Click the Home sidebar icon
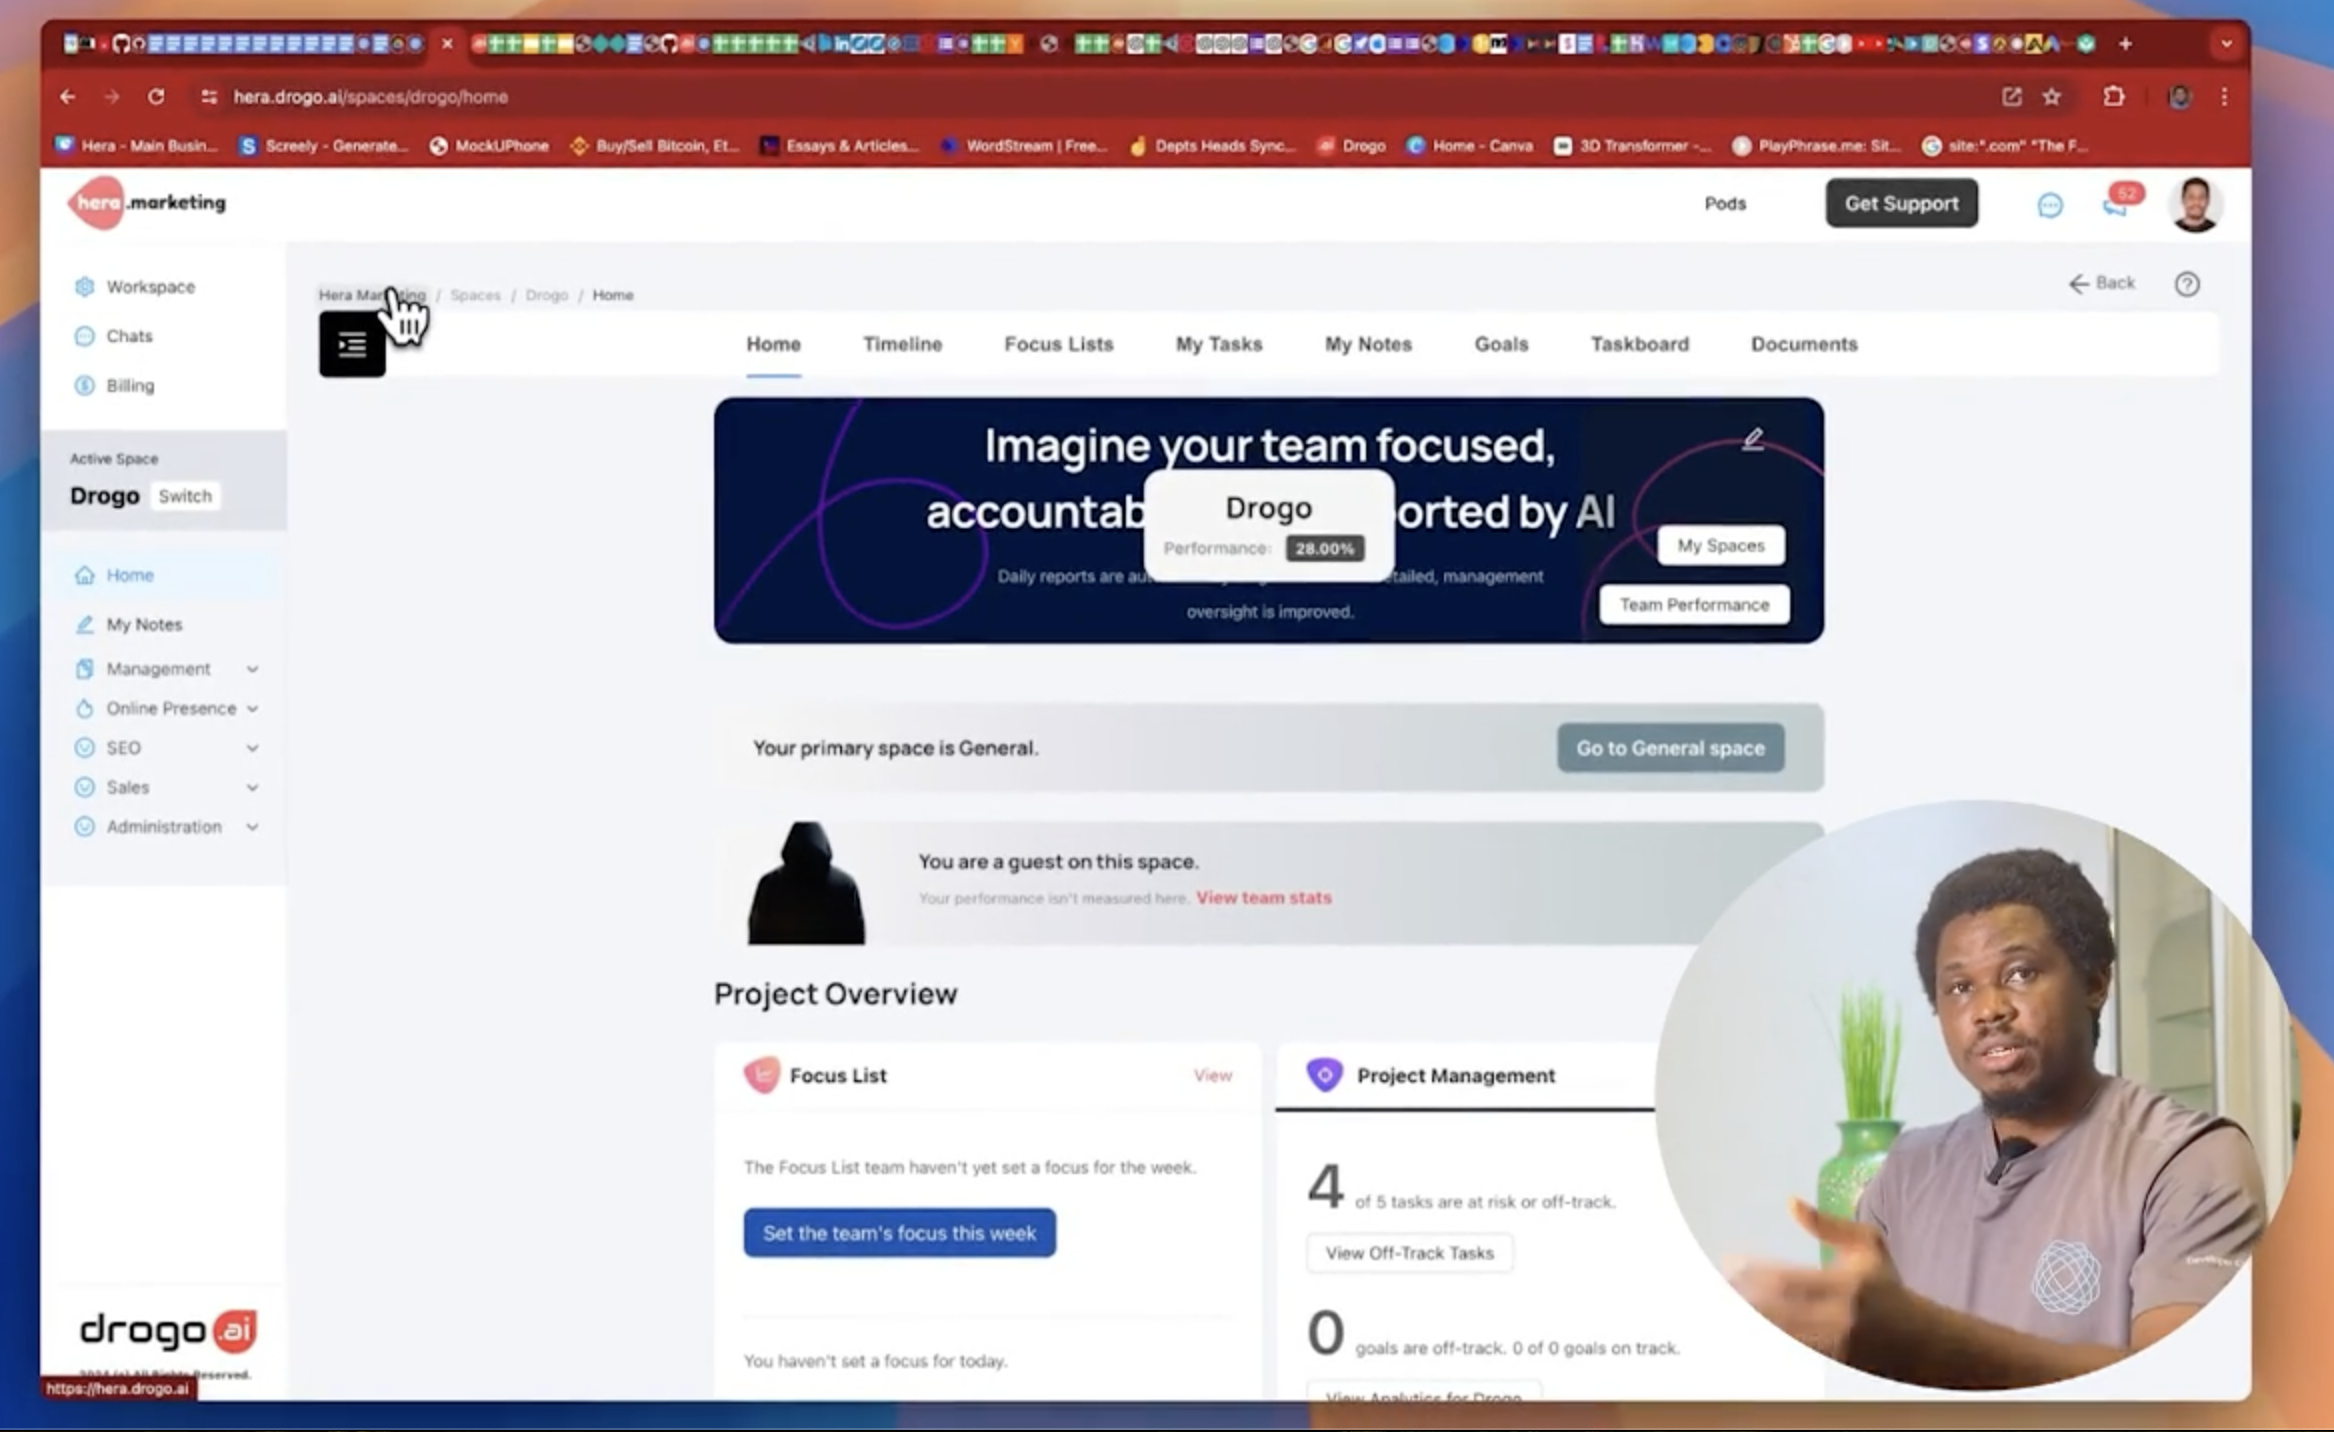Viewport: 2334px width, 1432px height. point(85,573)
